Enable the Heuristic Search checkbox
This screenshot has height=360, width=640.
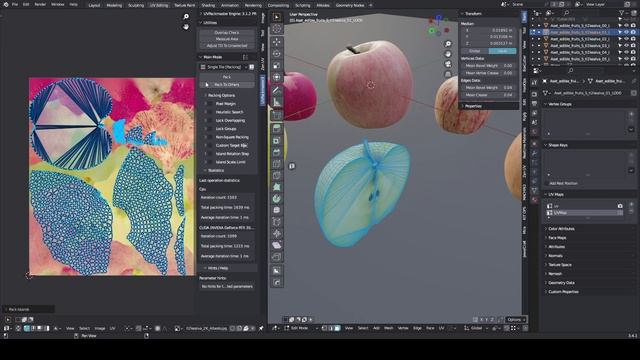point(210,112)
